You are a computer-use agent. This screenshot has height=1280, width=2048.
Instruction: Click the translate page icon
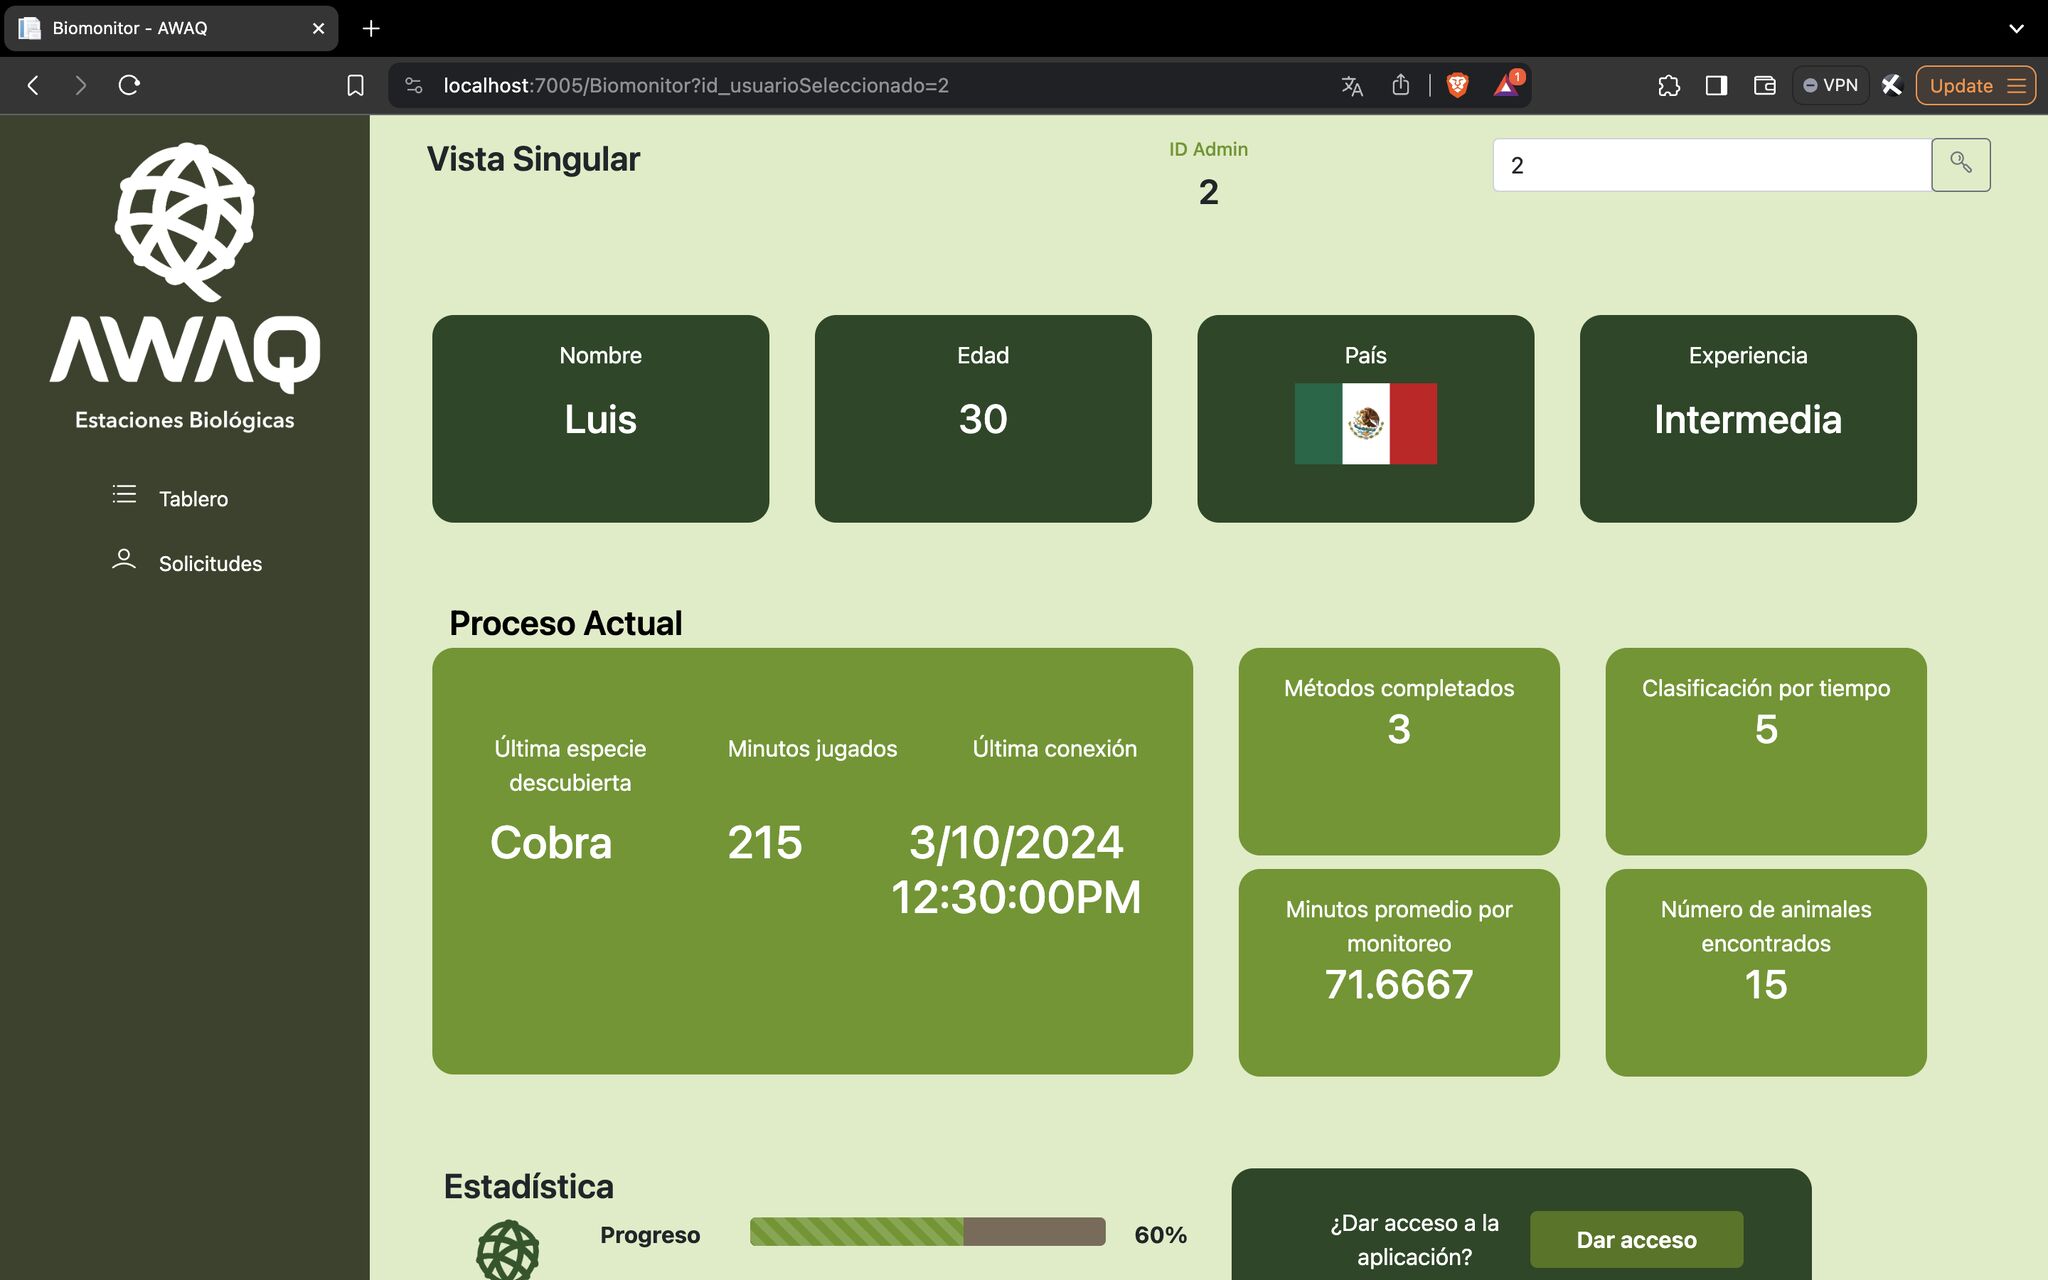click(1352, 86)
